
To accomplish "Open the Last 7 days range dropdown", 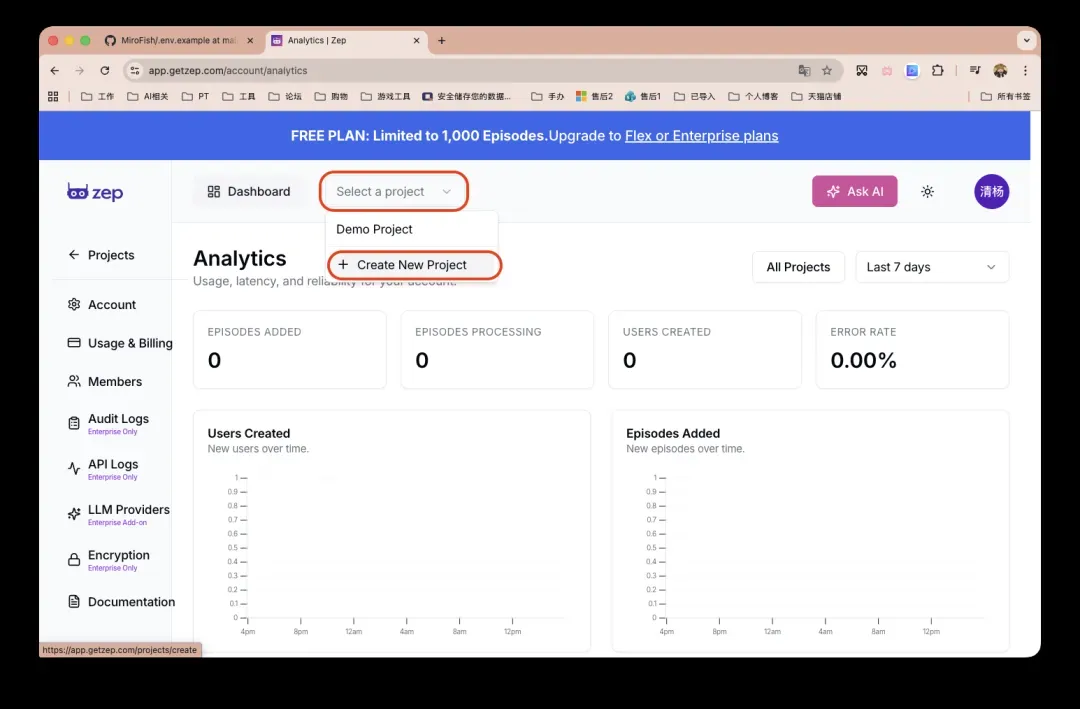I will [931, 267].
